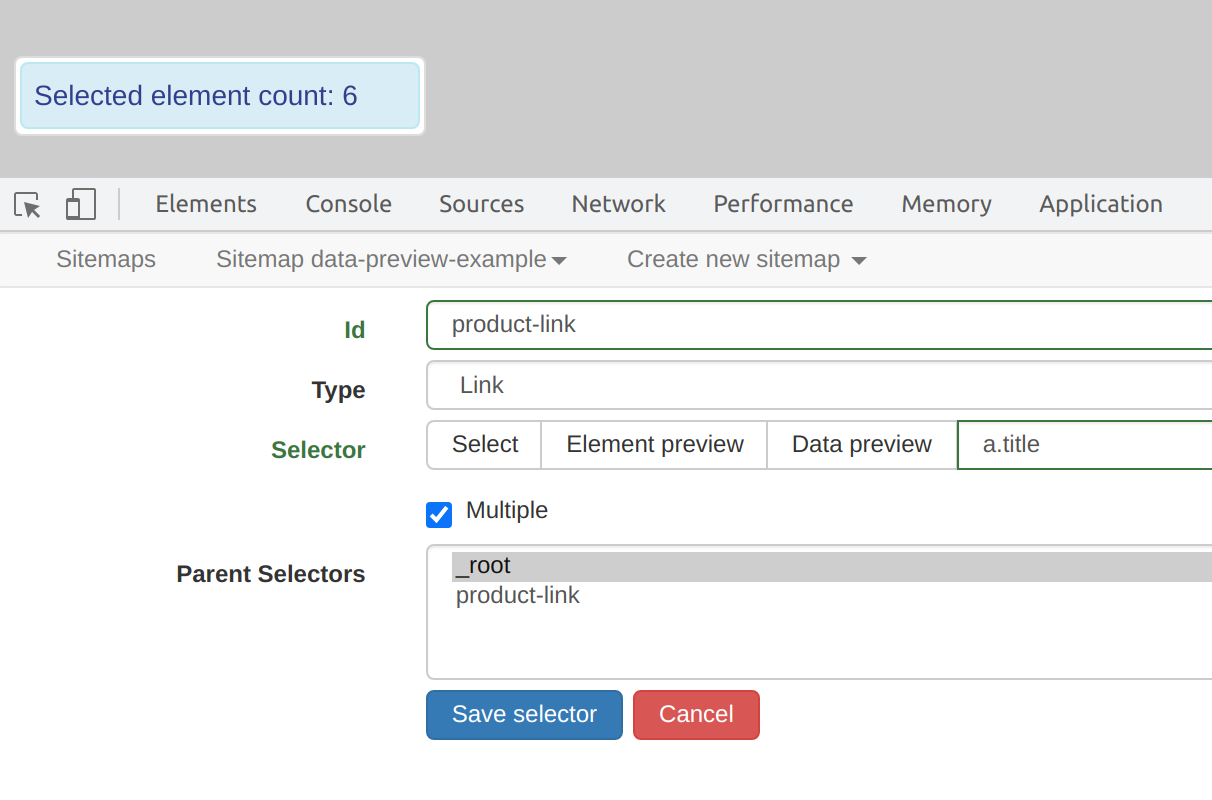Switch to the Memory tab
Viewport: 1212px width, 800px height.
coord(945,204)
